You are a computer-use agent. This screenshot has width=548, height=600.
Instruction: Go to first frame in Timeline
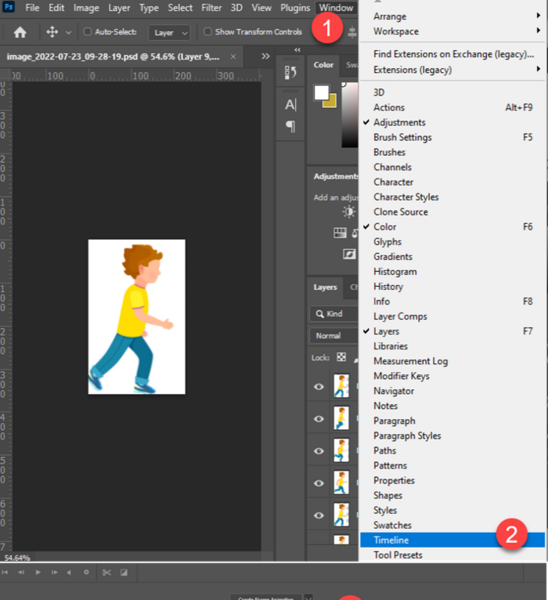(x=5, y=572)
